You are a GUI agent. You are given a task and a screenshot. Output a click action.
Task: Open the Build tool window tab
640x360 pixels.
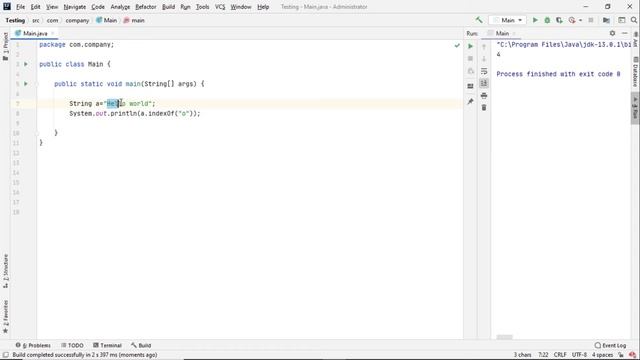point(141,345)
